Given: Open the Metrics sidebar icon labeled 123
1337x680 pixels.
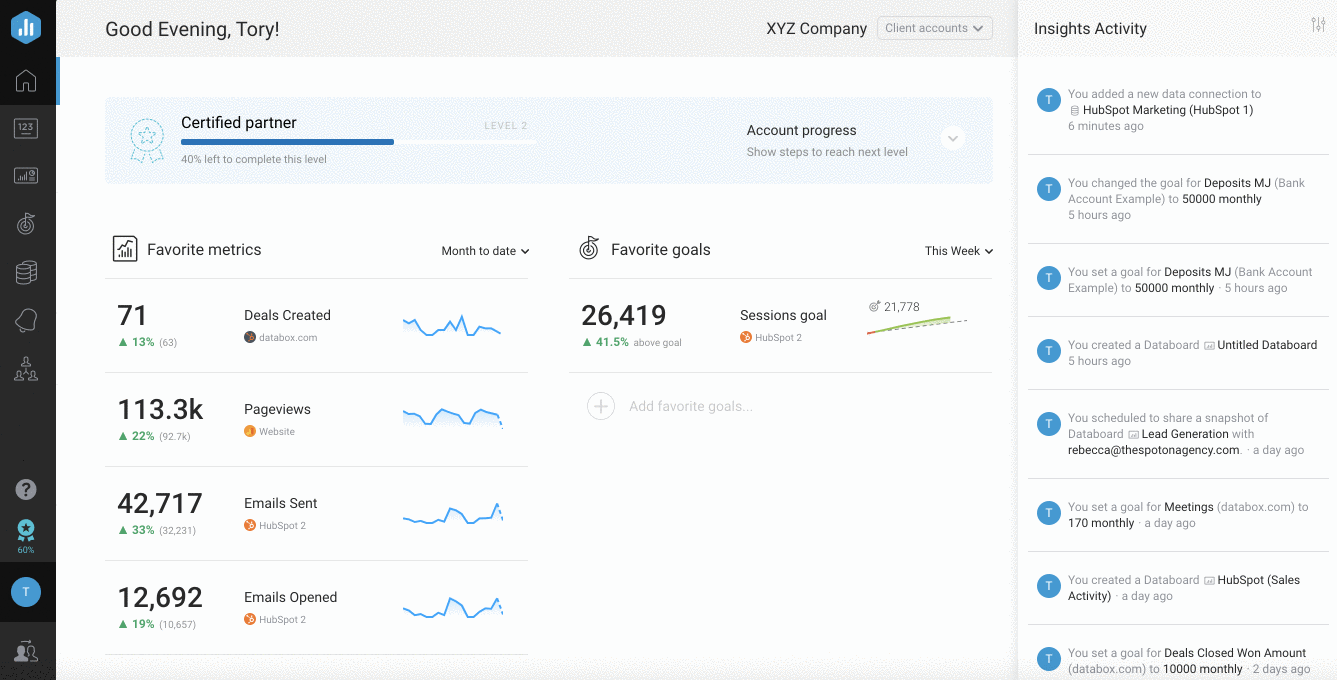Looking at the screenshot, I should [x=27, y=128].
